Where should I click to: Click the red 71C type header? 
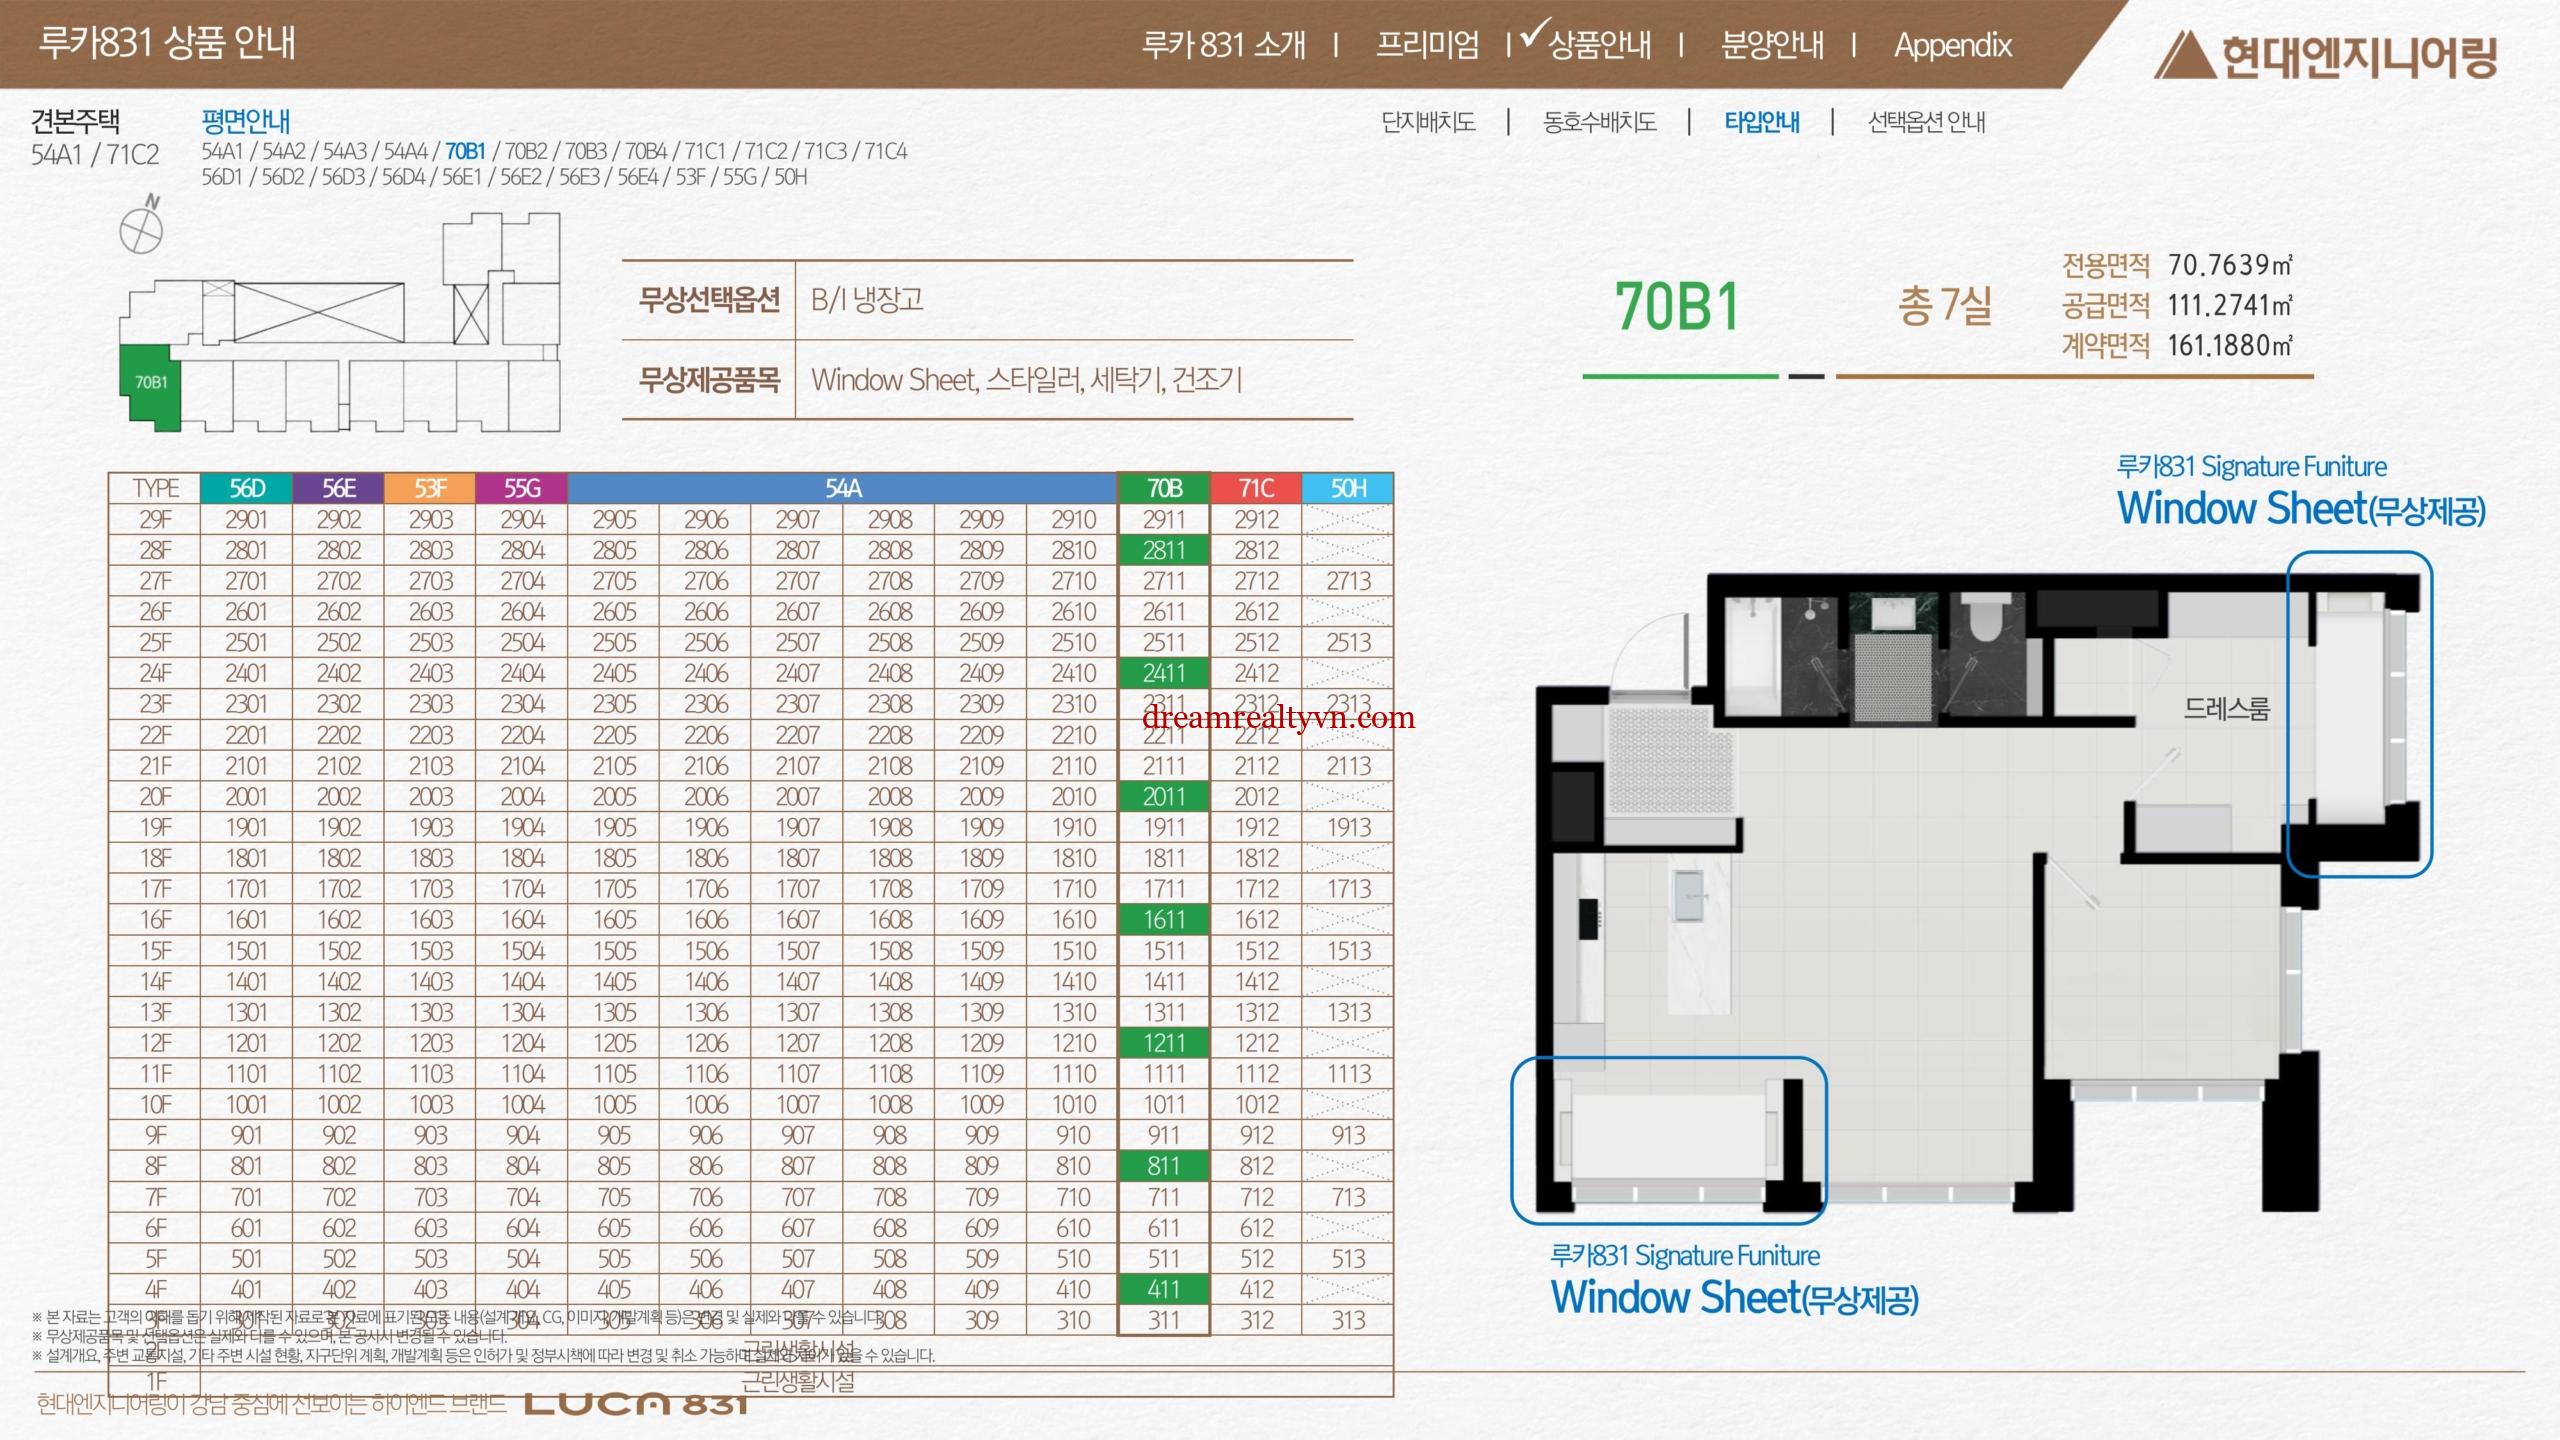(1256, 488)
